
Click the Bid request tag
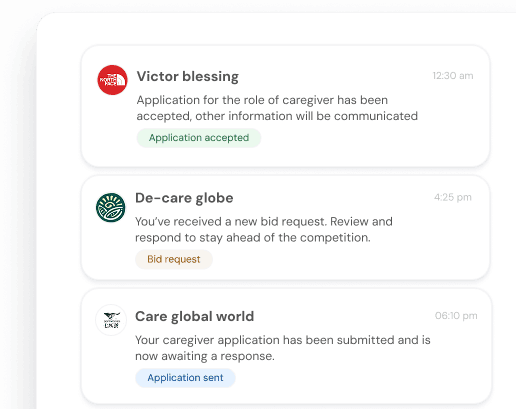(x=174, y=259)
